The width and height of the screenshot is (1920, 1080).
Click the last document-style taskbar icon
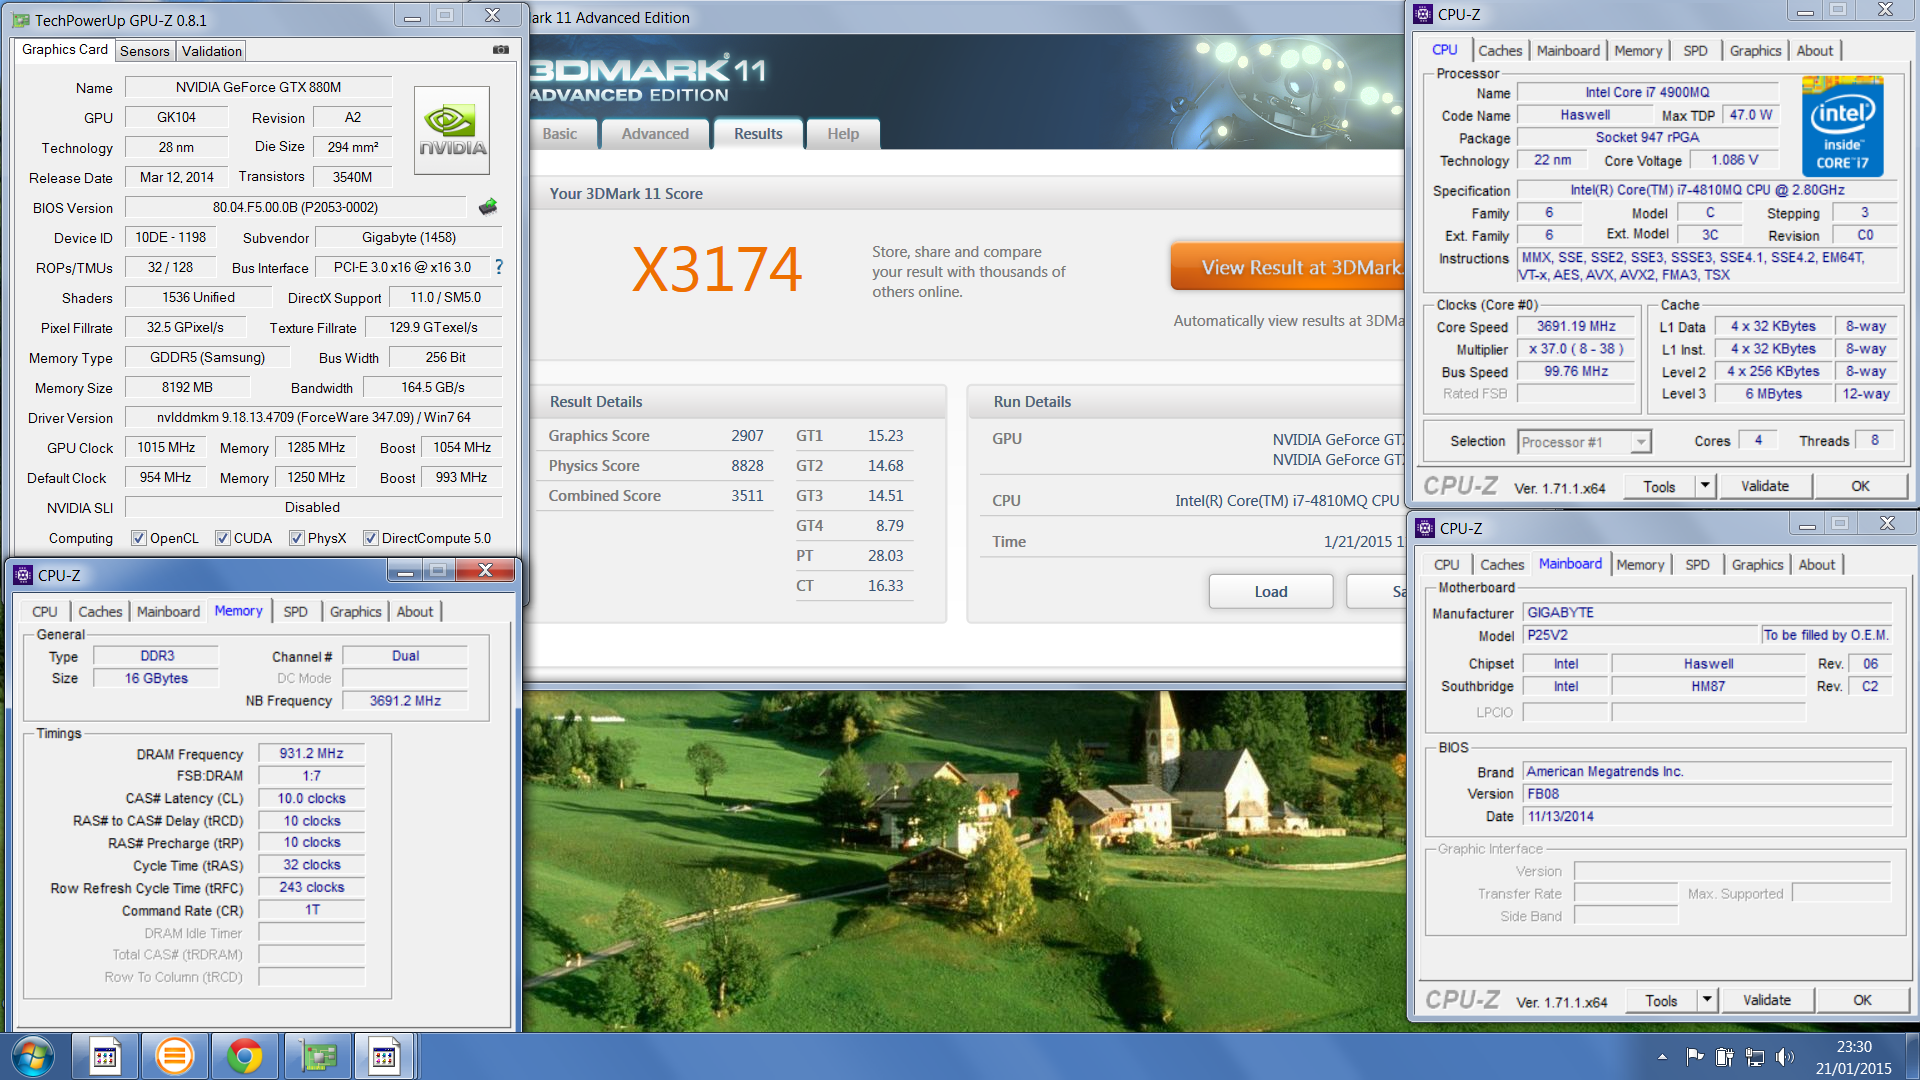tap(384, 1056)
